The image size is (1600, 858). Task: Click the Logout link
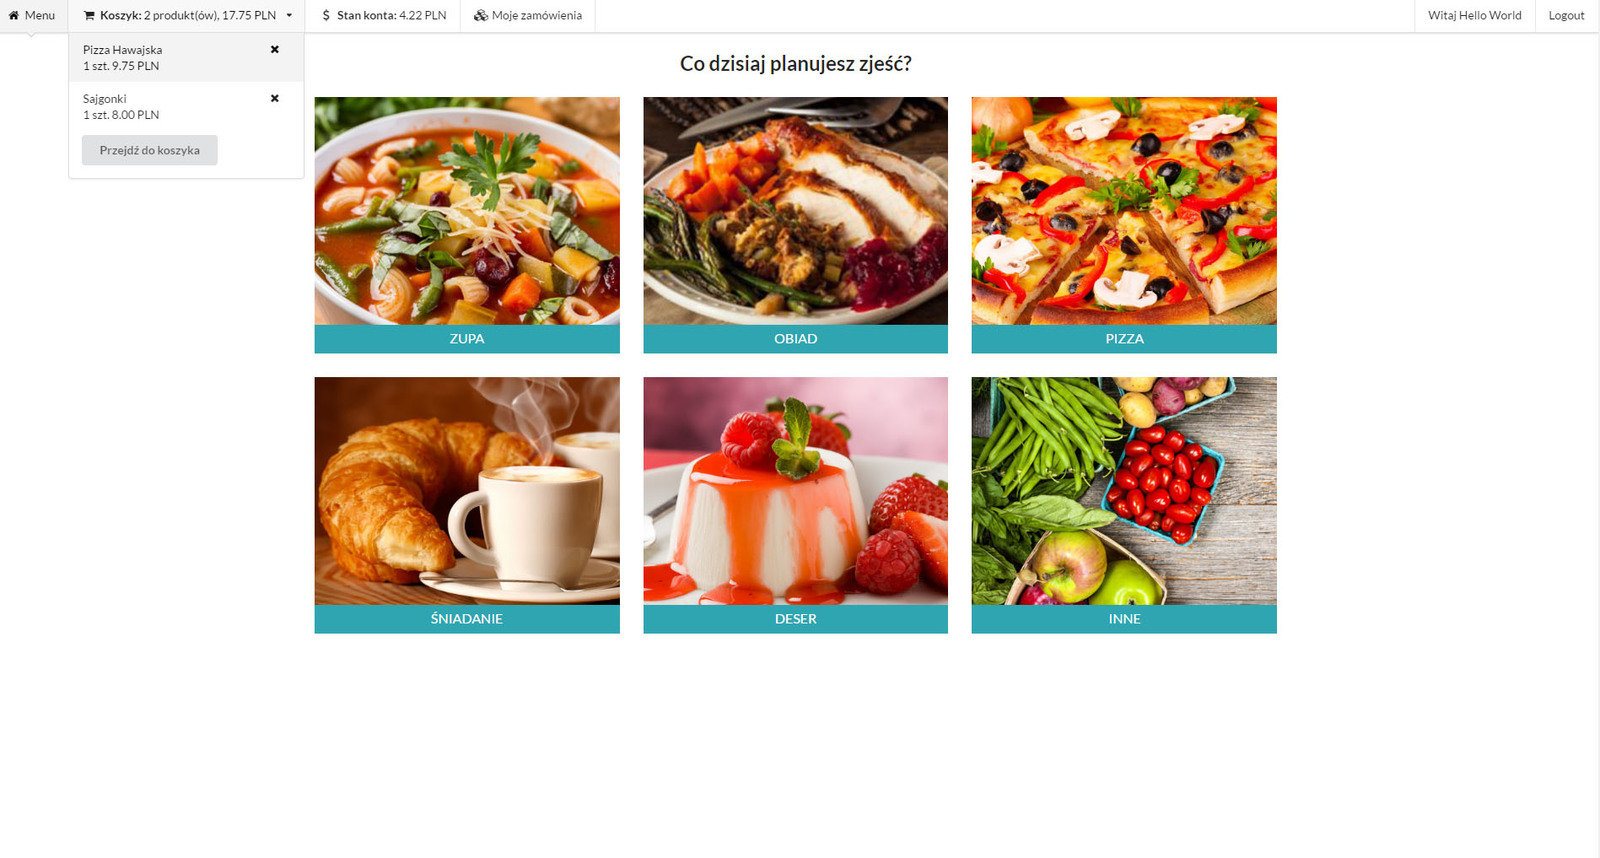(1566, 16)
